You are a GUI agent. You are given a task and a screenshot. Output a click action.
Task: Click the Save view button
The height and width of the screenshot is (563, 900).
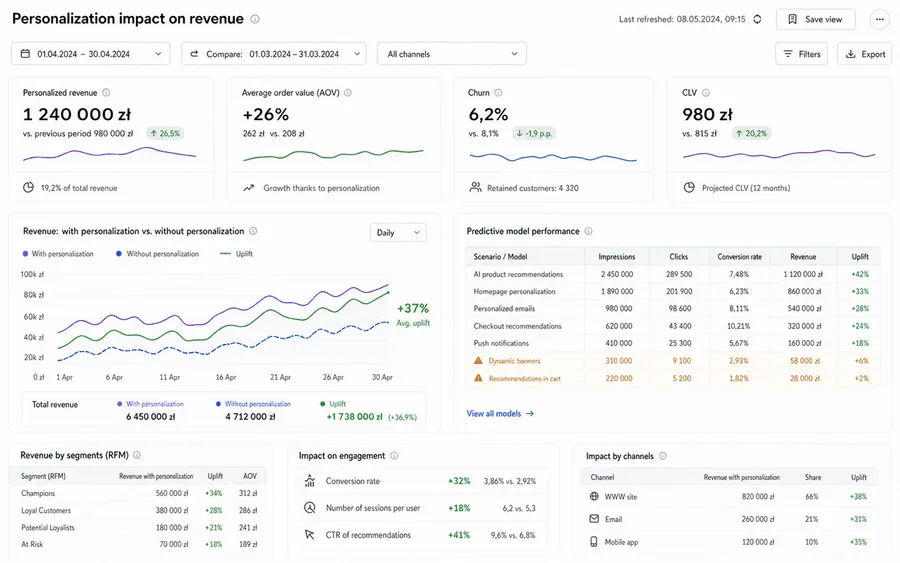coord(816,20)
